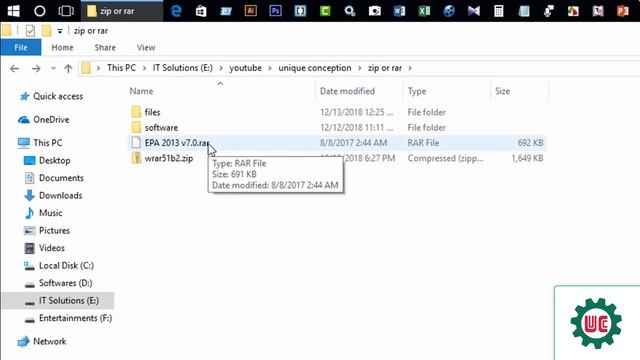Screen dimensions: 640x360
Task: Click the RAR File type cell
Action: (423, 143)
